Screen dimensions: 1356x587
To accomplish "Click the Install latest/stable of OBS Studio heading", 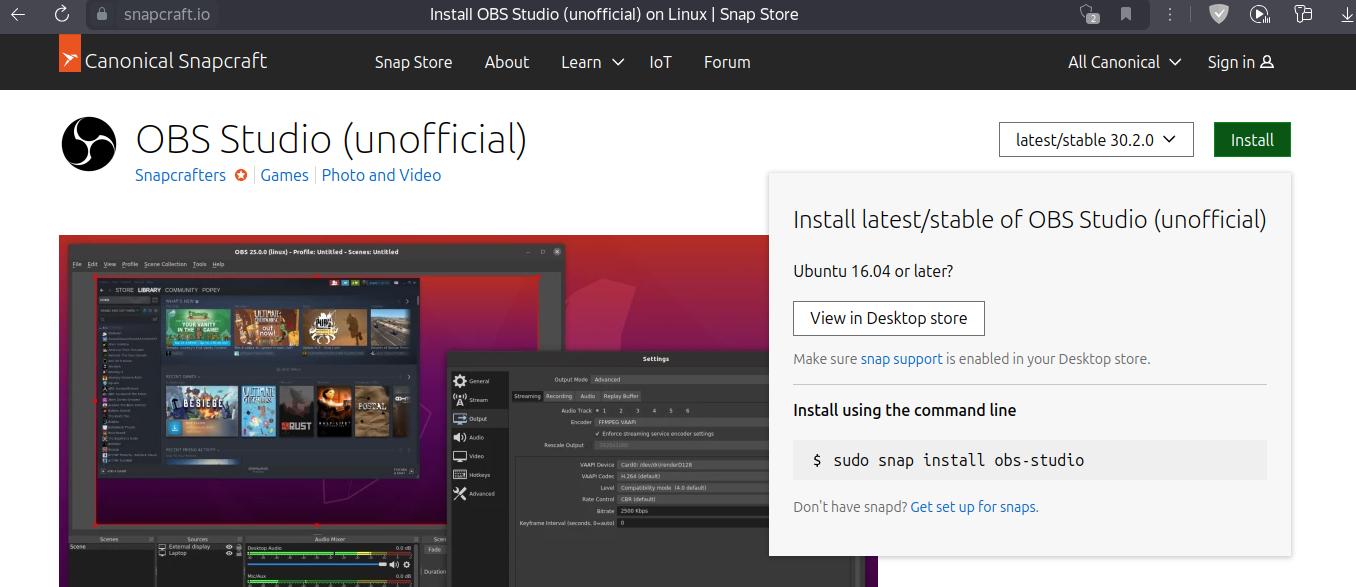I will click(x=1030, y=220).
